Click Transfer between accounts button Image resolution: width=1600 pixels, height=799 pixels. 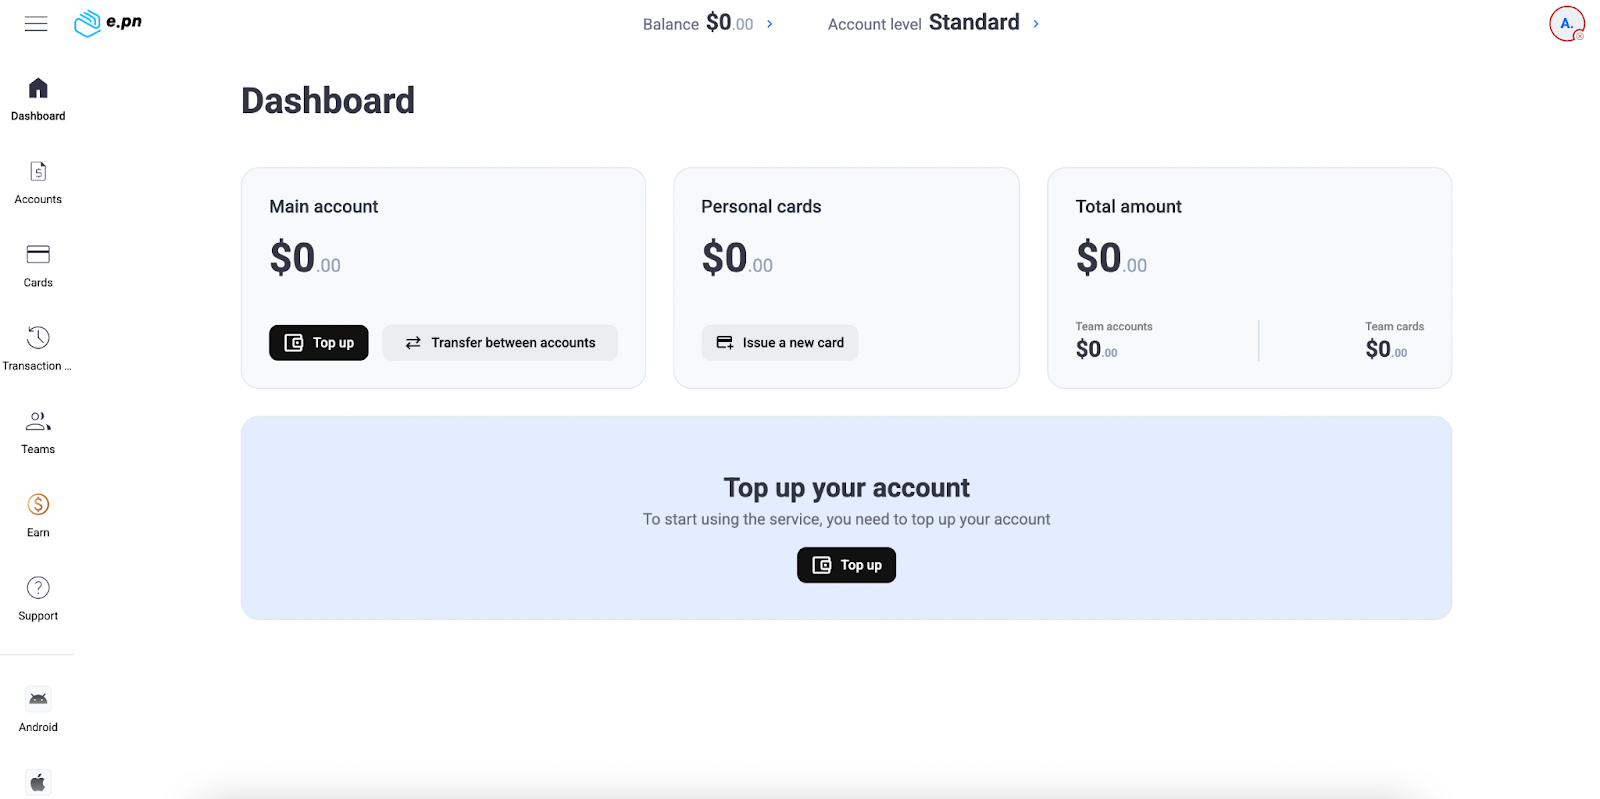pos(500,343)
